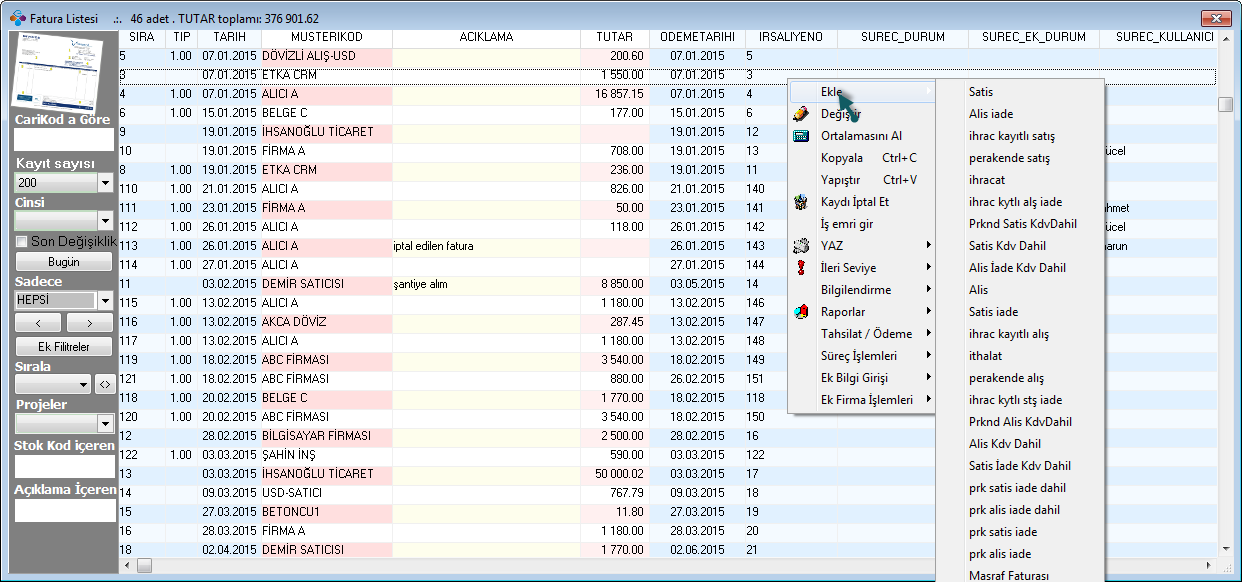Open the Kayıt sayısı dropdown showing 200
1242x582 pixels.
point(105,183)
